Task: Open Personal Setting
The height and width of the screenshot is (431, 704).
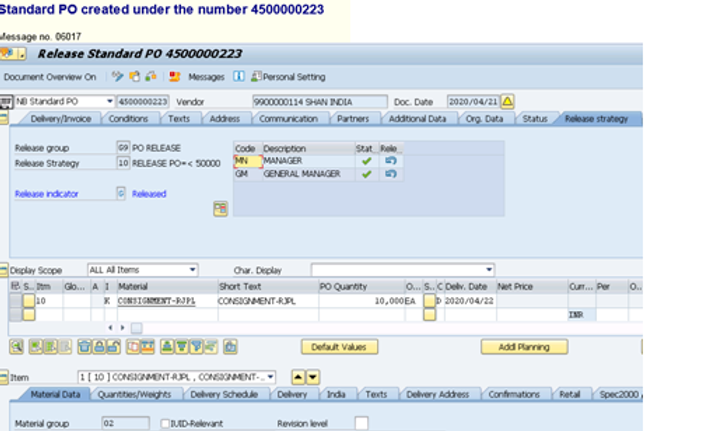Action: pyautogui.click(x=288, y=77)
